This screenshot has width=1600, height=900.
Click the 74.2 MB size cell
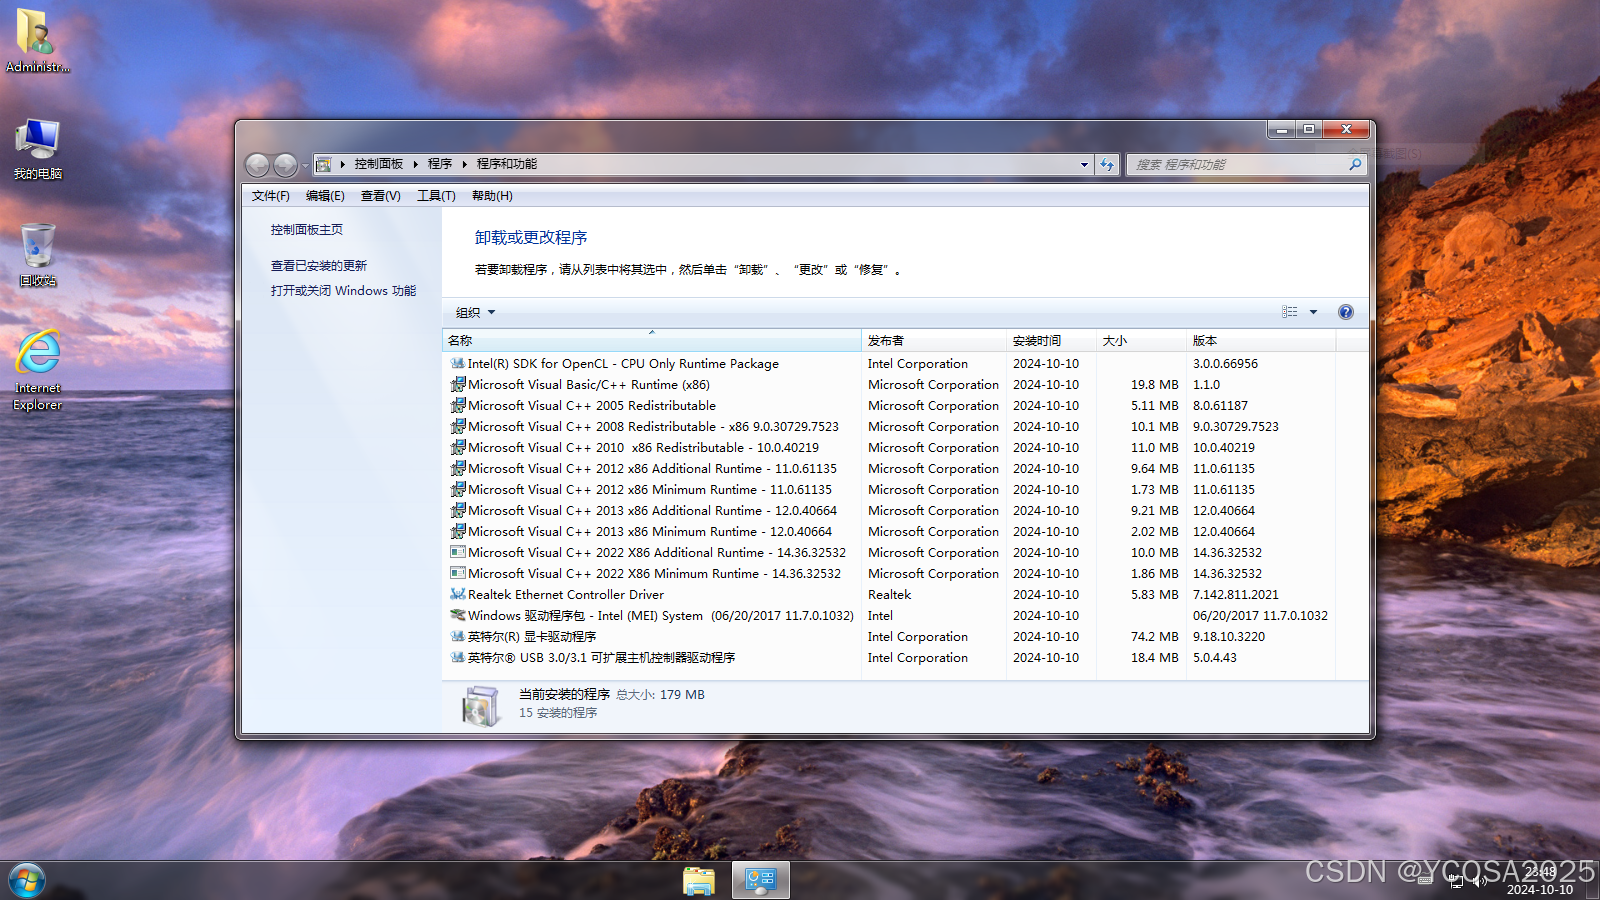[x=1155, y=637]
